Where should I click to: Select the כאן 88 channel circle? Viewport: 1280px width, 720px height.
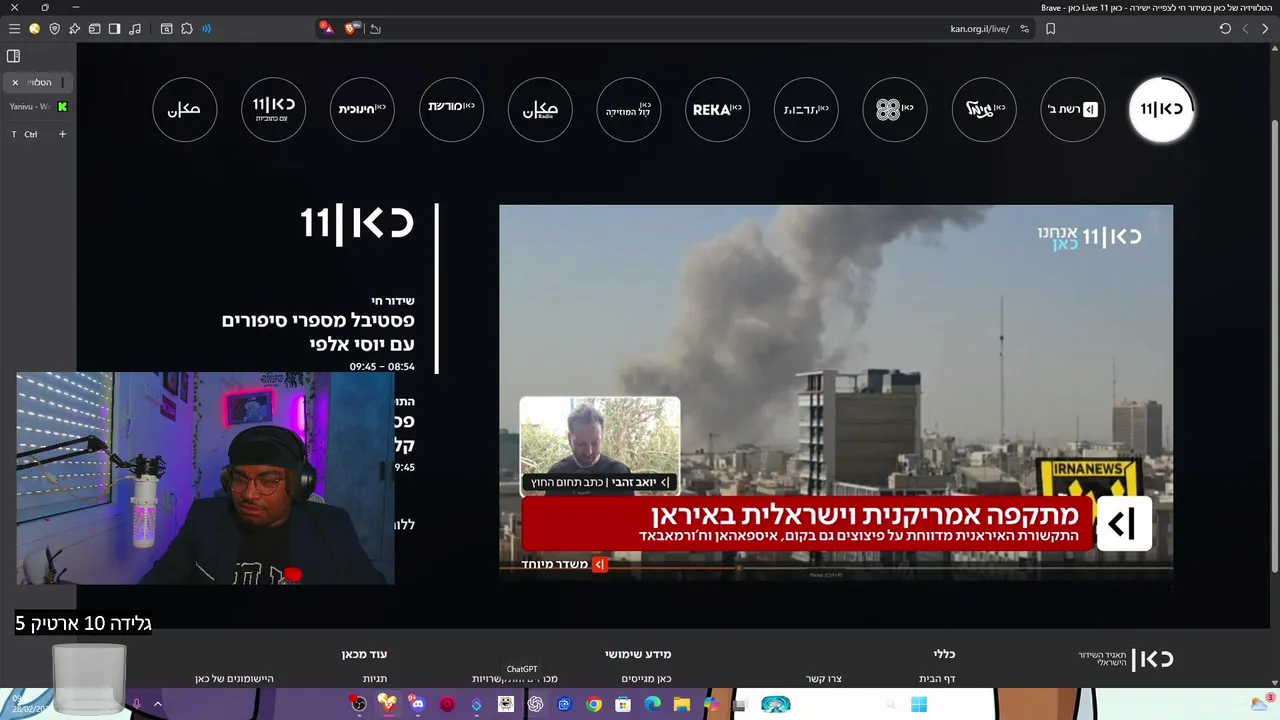tap(895, 109)
